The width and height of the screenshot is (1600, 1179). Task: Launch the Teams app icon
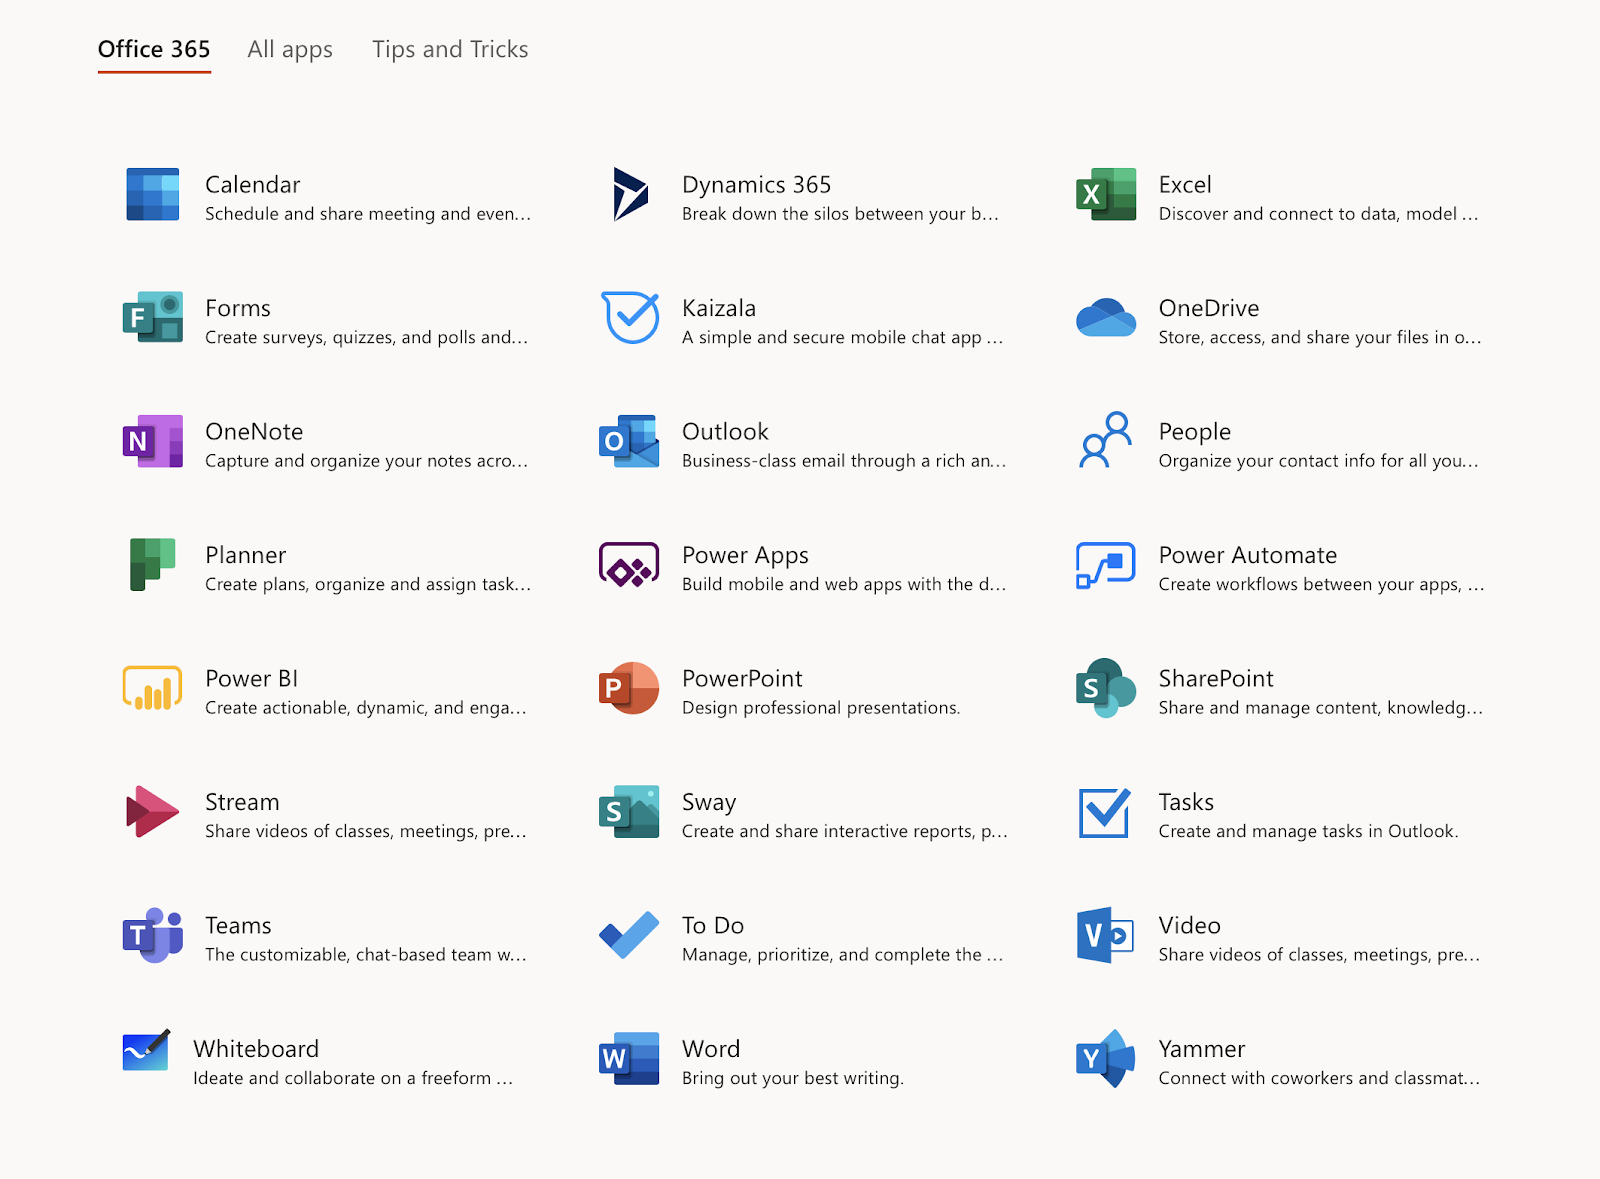pyautogui.click(x=153, y=935)
